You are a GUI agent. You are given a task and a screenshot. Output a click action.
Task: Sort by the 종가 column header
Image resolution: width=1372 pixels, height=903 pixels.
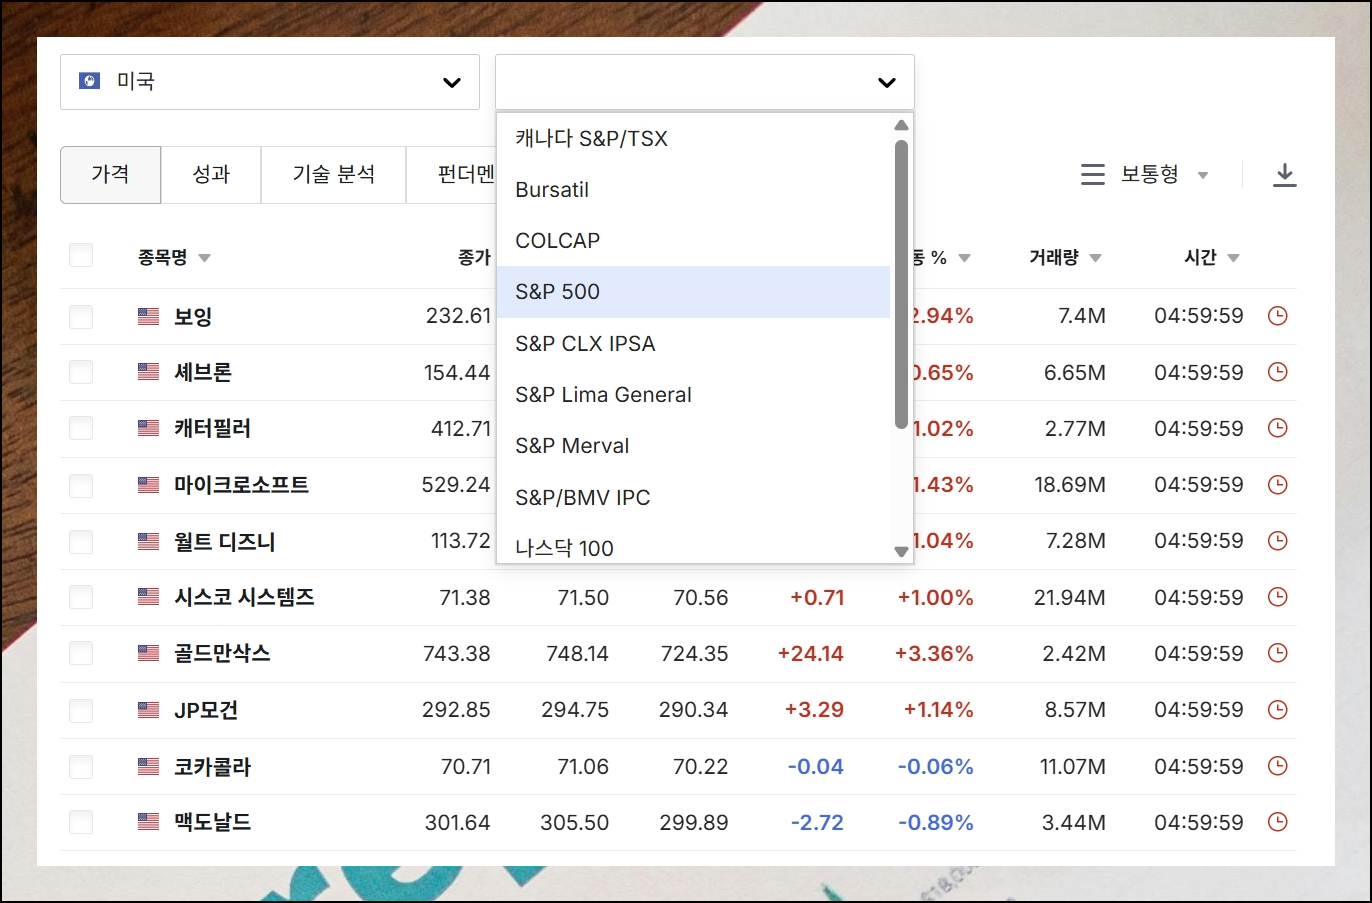[474, 257]
